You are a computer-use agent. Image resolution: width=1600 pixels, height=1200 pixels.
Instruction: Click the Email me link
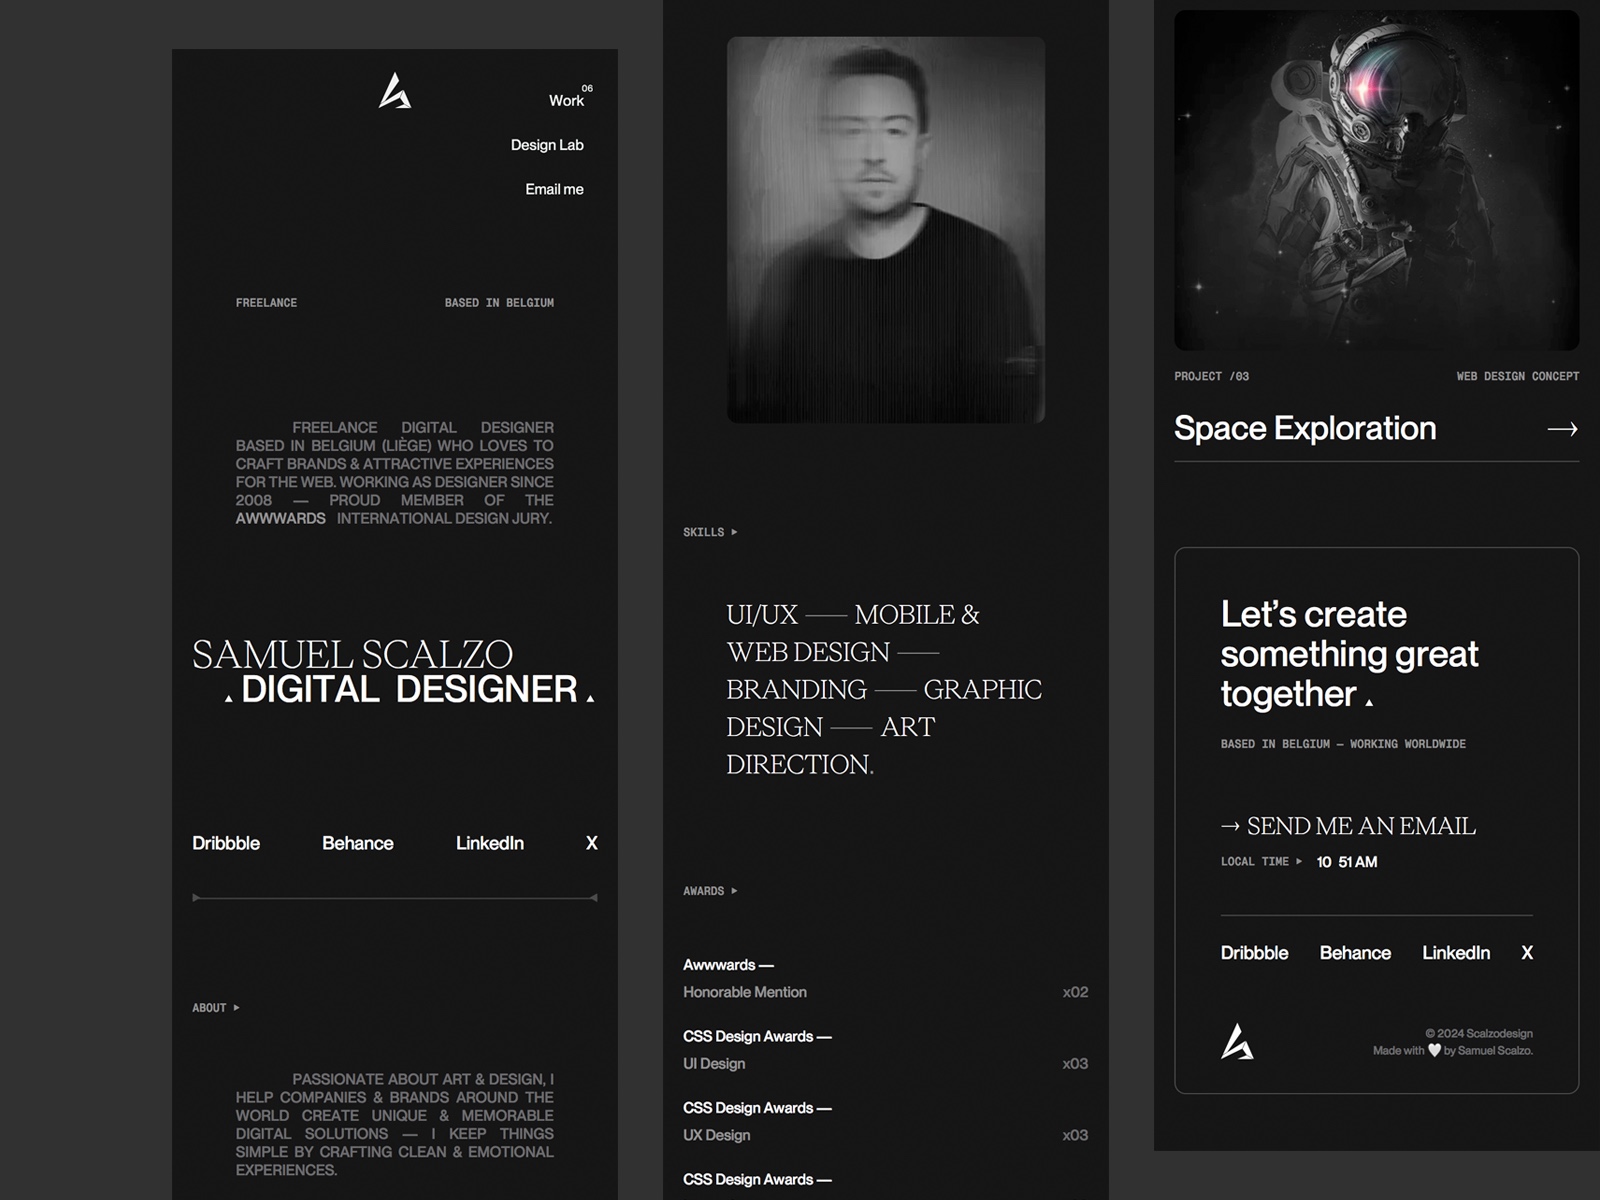555,188
